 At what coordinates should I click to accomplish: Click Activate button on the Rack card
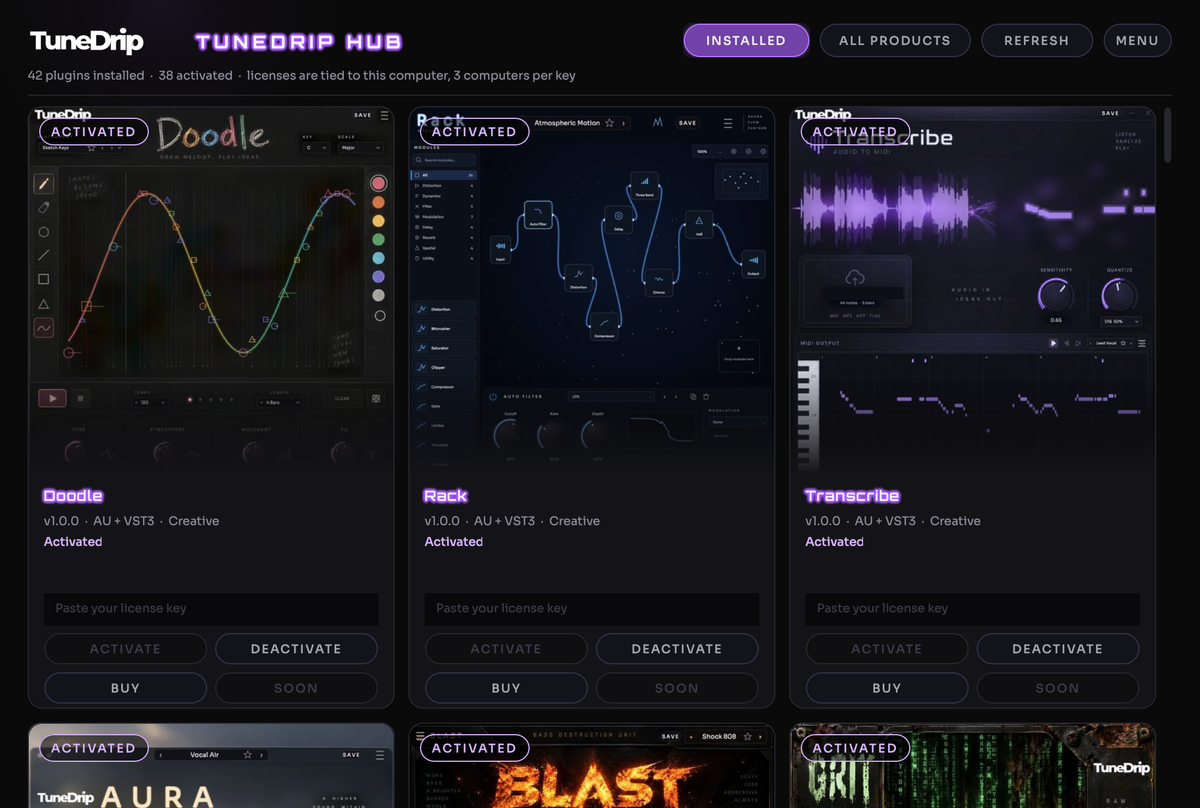pyautogui.click(x=506, y=649)
